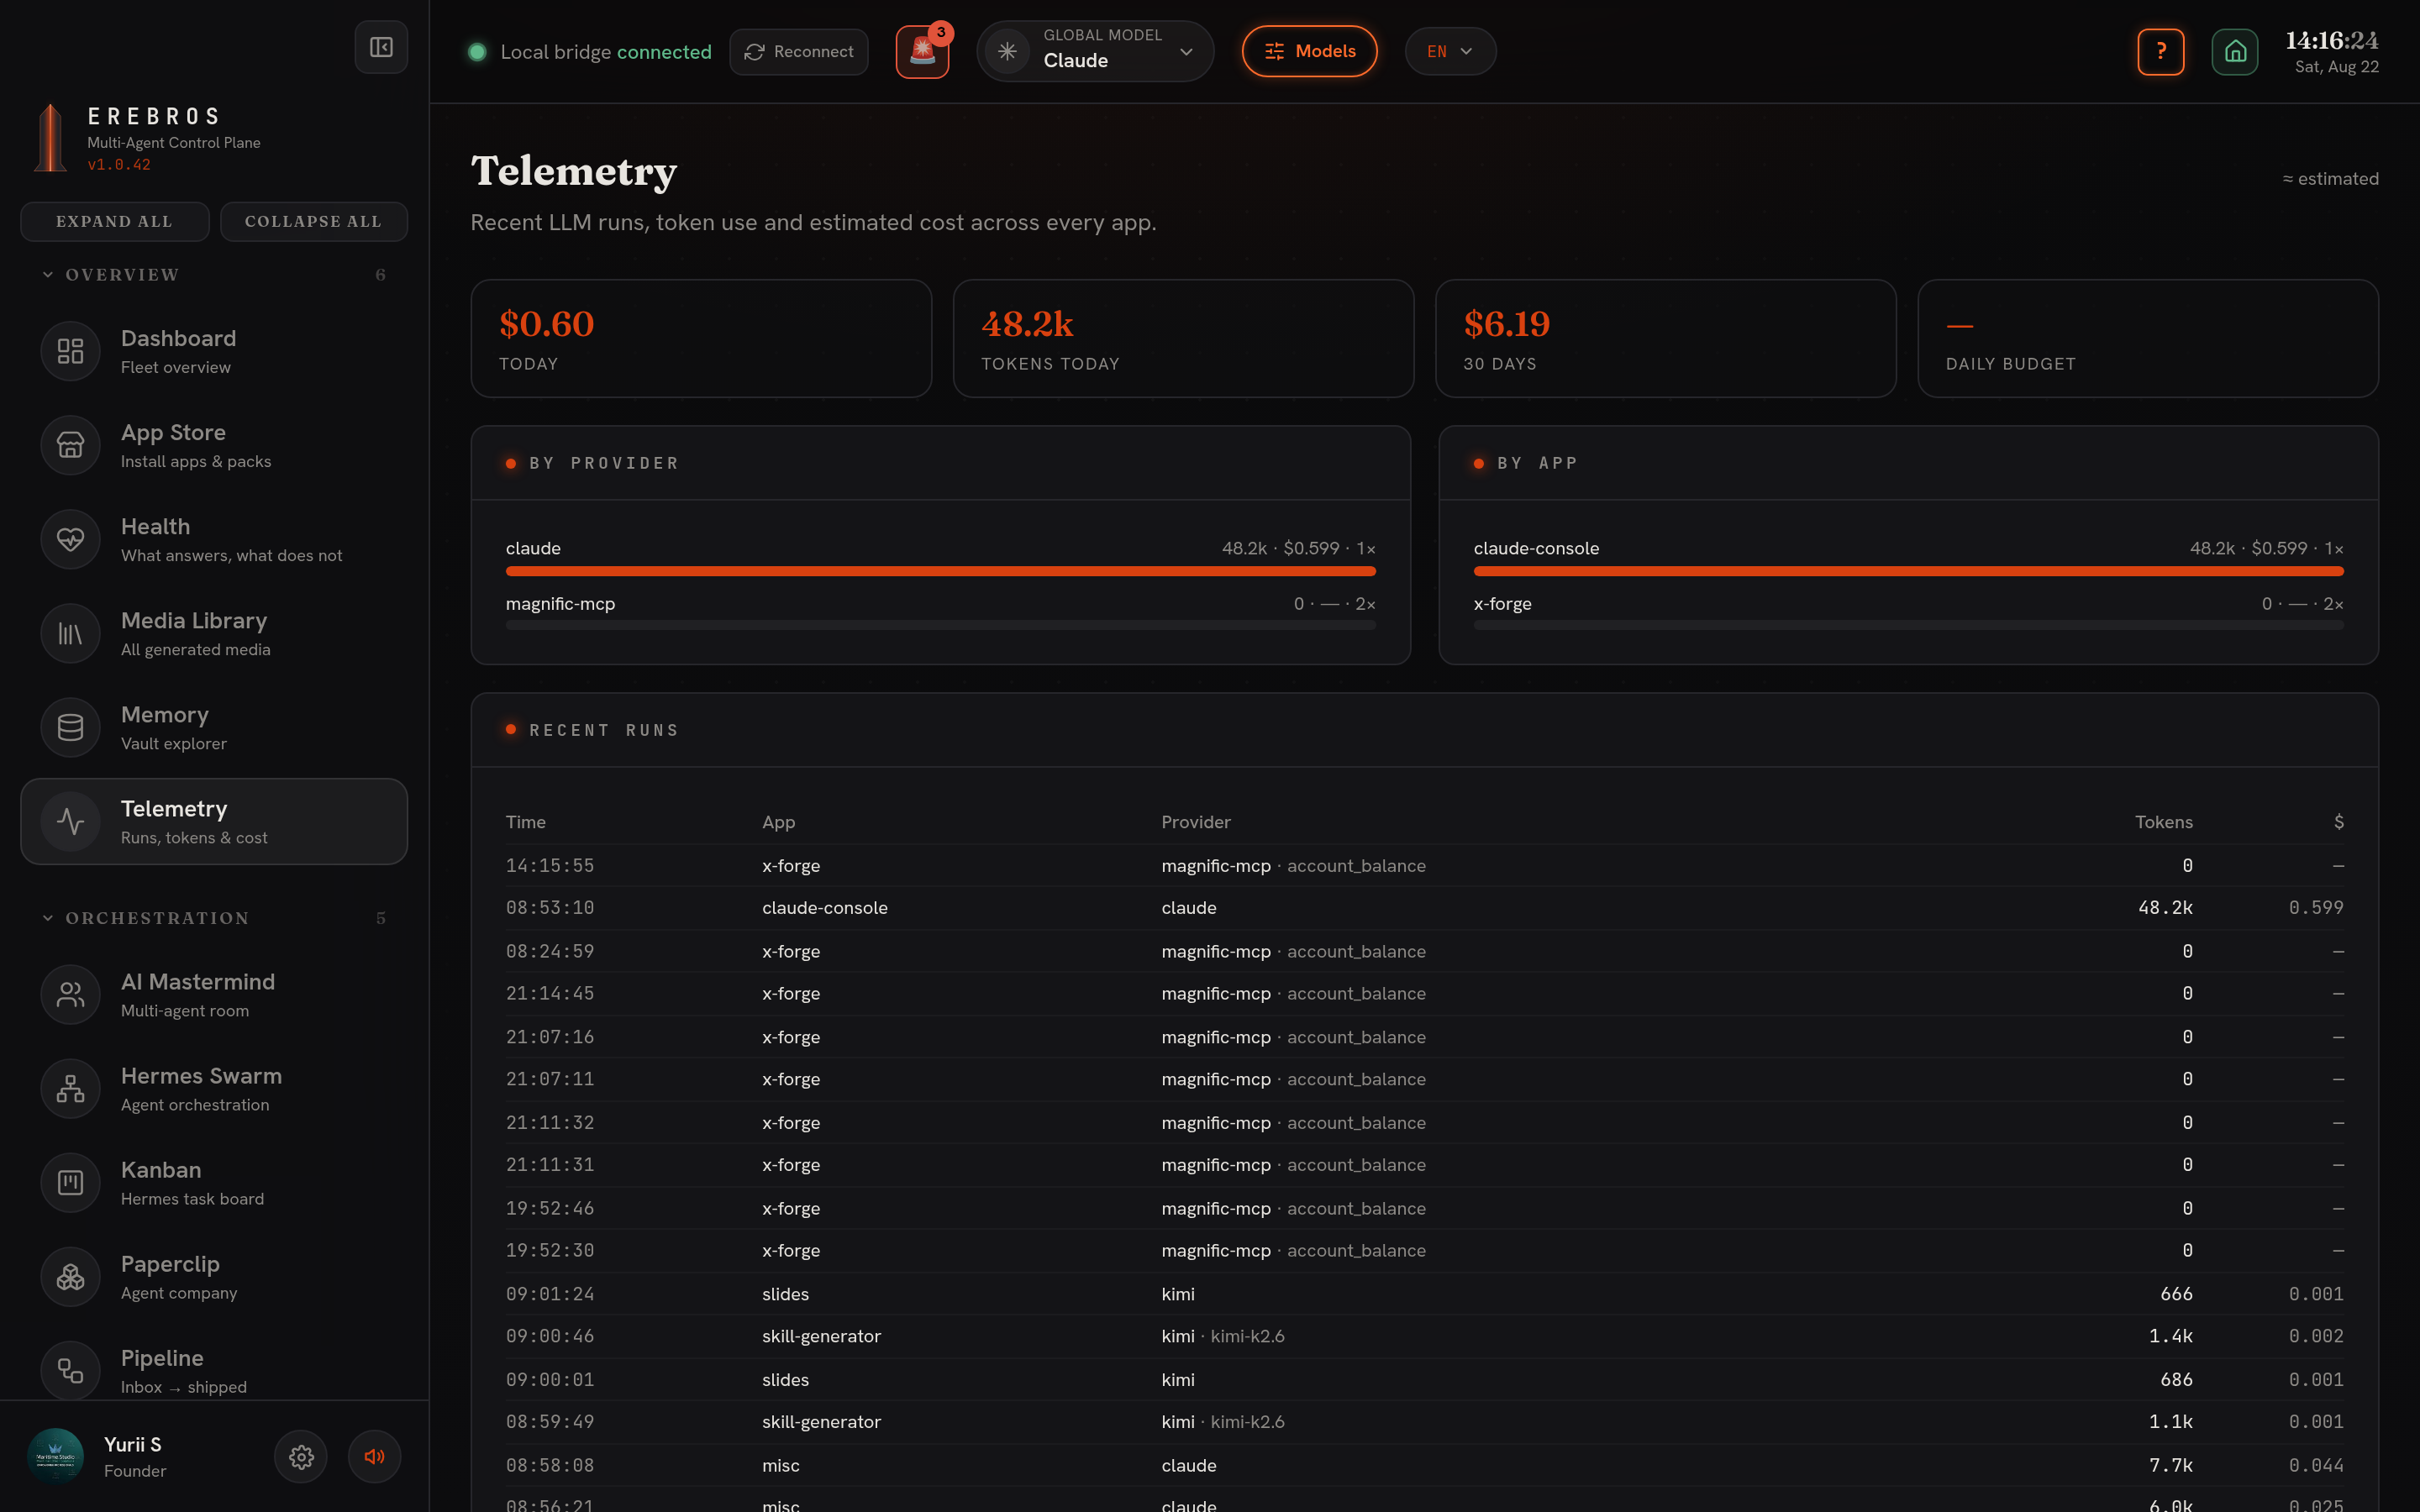Collapse the sidebar panel icon
2420x1512 pixels.
click(x=381, y=47)
